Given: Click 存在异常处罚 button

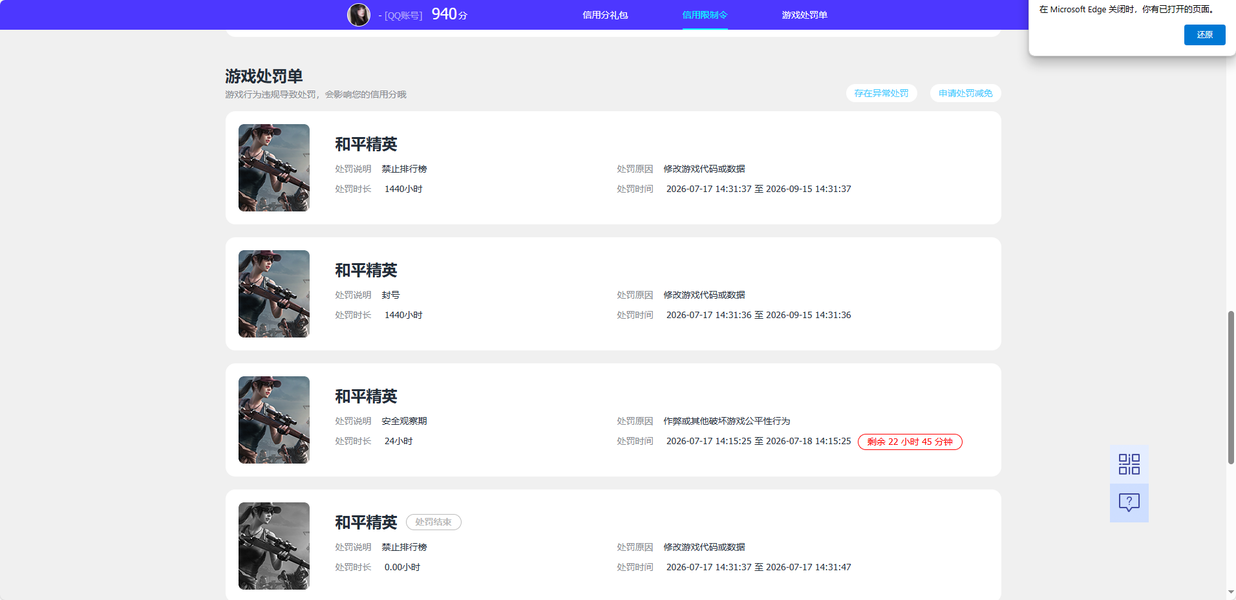Looking at the screenshot, I should 881,93.
